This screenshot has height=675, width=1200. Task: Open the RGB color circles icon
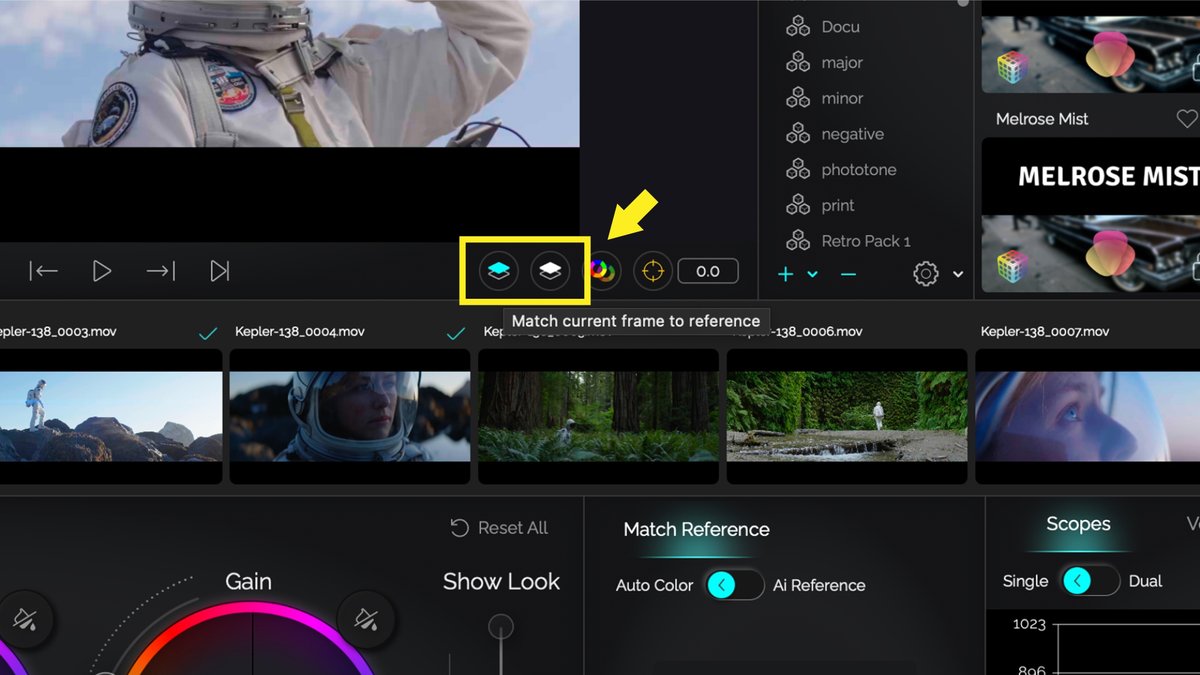click(x=602, y=271)
